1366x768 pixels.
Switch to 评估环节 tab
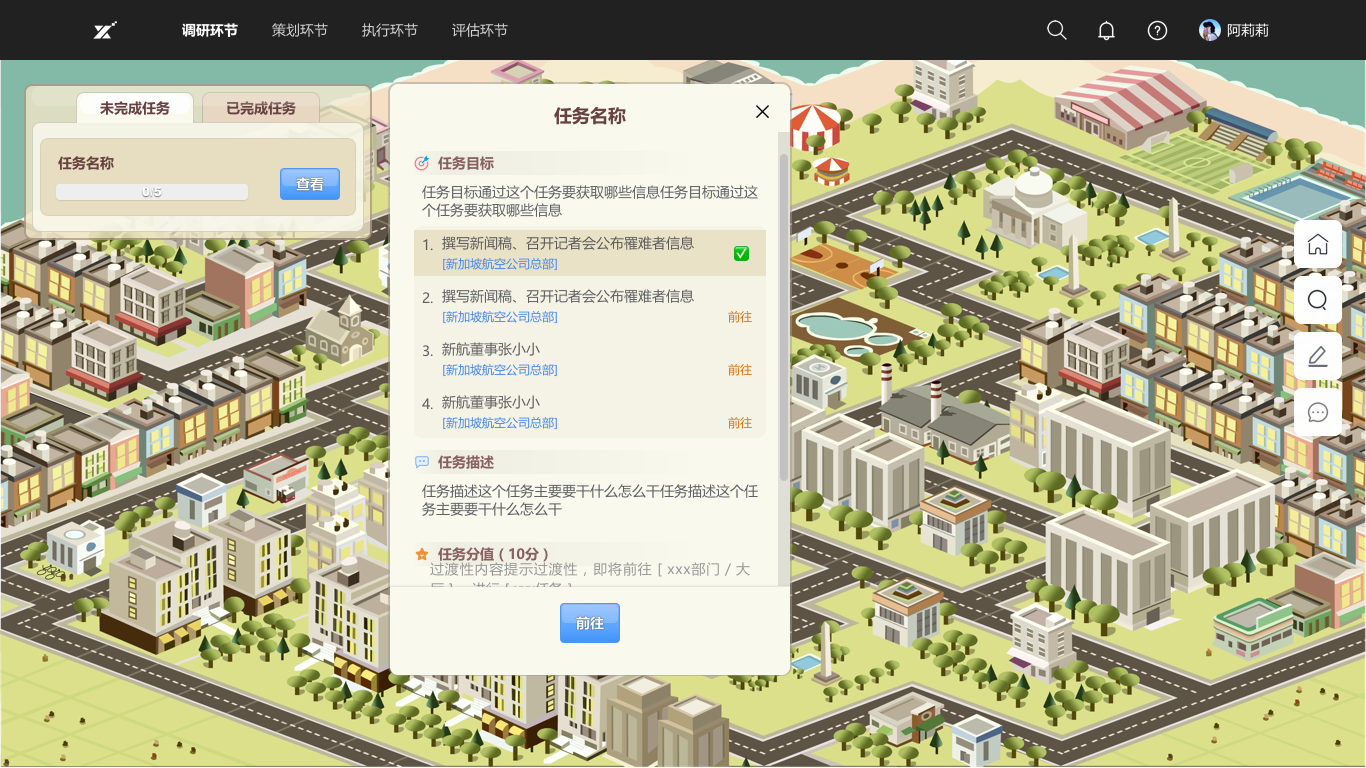pos(480,30)
